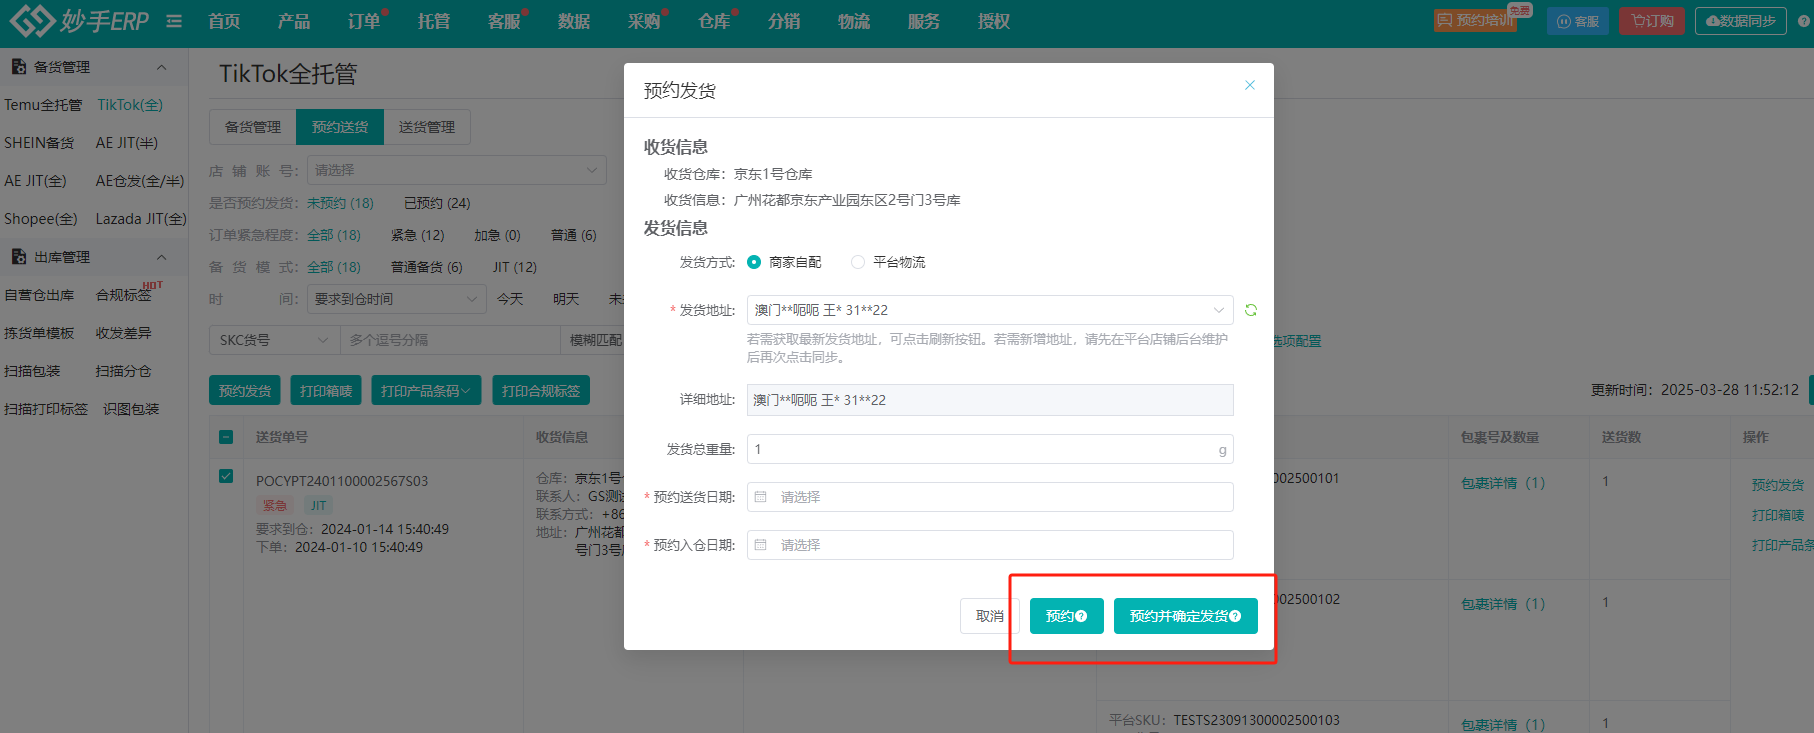The width and height of the screenshot is (1814, 733).
Task: Open the 要求到仓时间 dropdown
Action: [x=396, y=299]
